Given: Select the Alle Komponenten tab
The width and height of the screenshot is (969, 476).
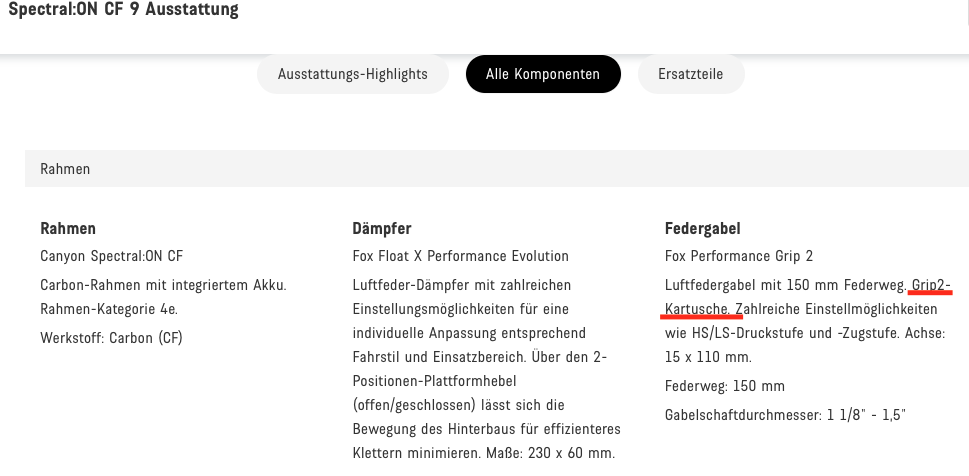Looking at the screenshot, I should tap(543, 74).
